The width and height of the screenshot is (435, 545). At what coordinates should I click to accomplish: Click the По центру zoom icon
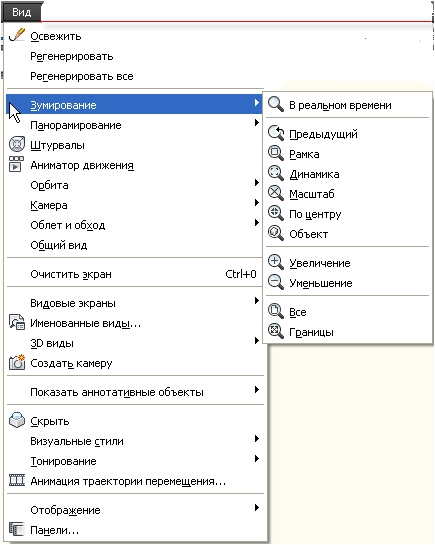276,213
